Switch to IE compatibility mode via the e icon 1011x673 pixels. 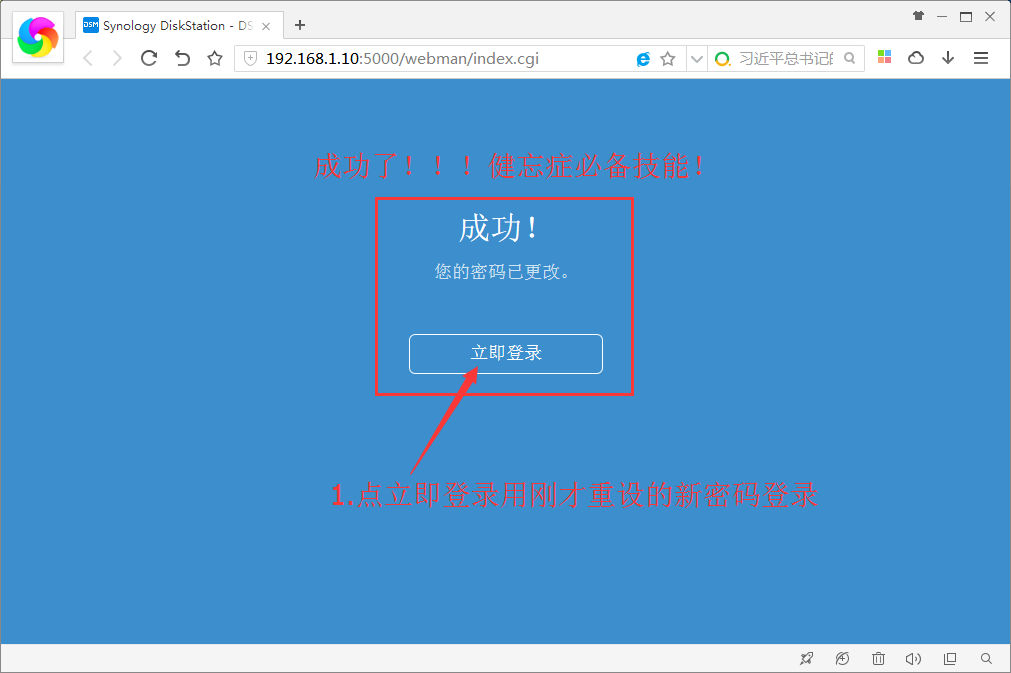[x=642, y=58]
